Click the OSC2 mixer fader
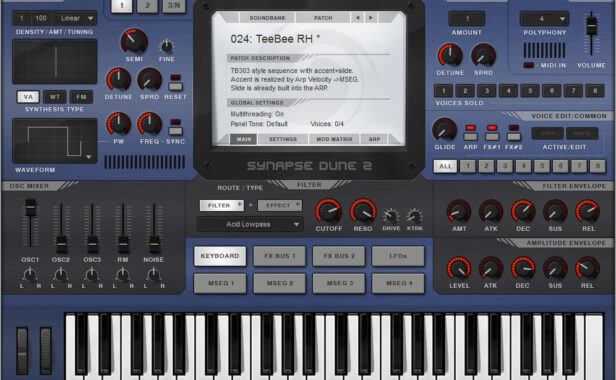The width and height of the screenshot is (616, 380). click(x=61, y=244)
